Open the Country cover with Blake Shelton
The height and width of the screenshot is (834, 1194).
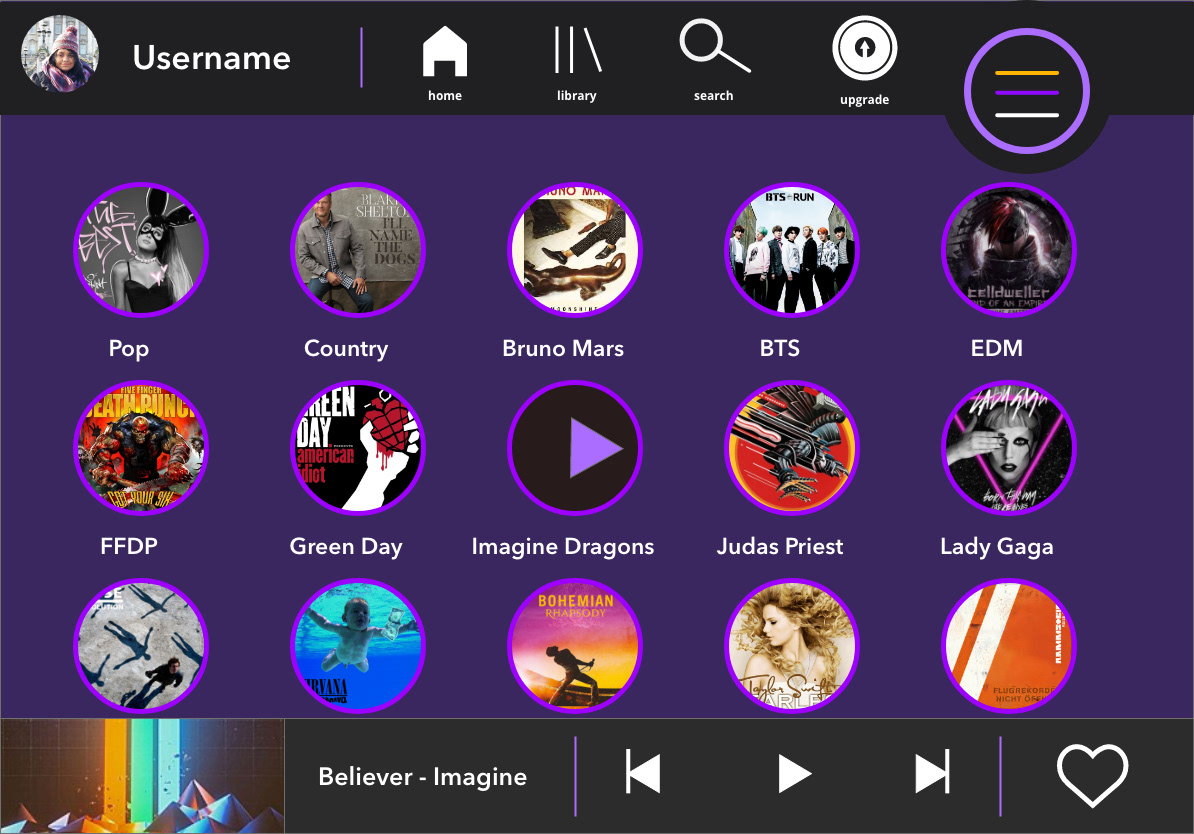[x=358, y=250]
